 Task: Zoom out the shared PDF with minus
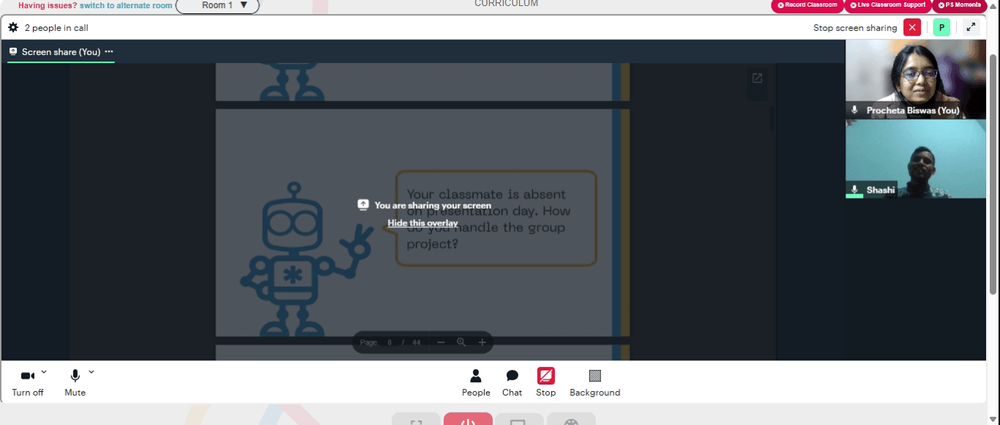441,342
